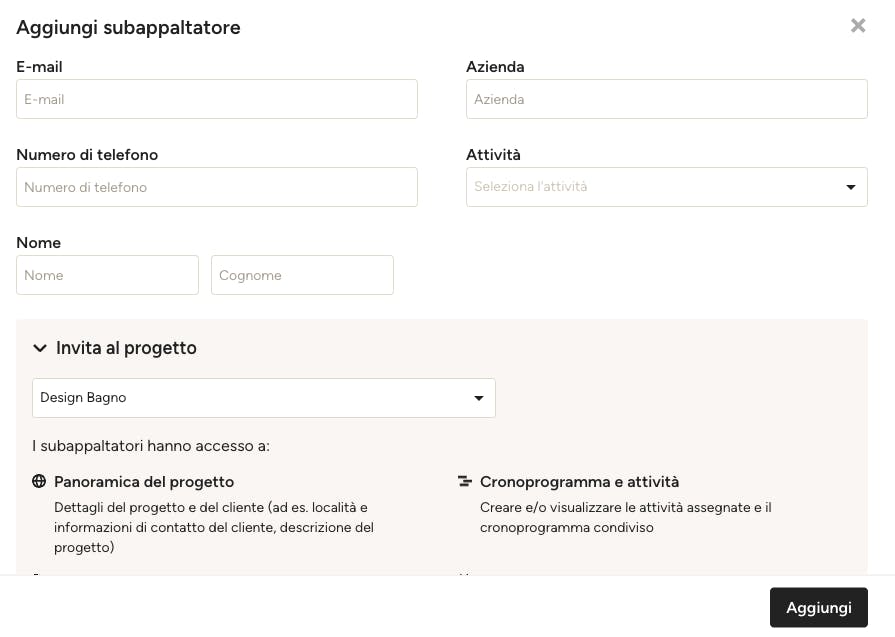
Task: Collapse the Invita al progetto chevron
Action: point(39,348)
